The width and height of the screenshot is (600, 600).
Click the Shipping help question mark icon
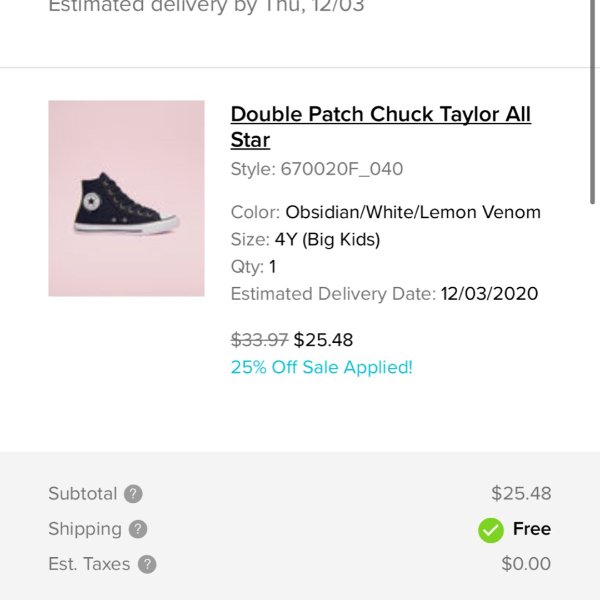[x=138, y=529]
